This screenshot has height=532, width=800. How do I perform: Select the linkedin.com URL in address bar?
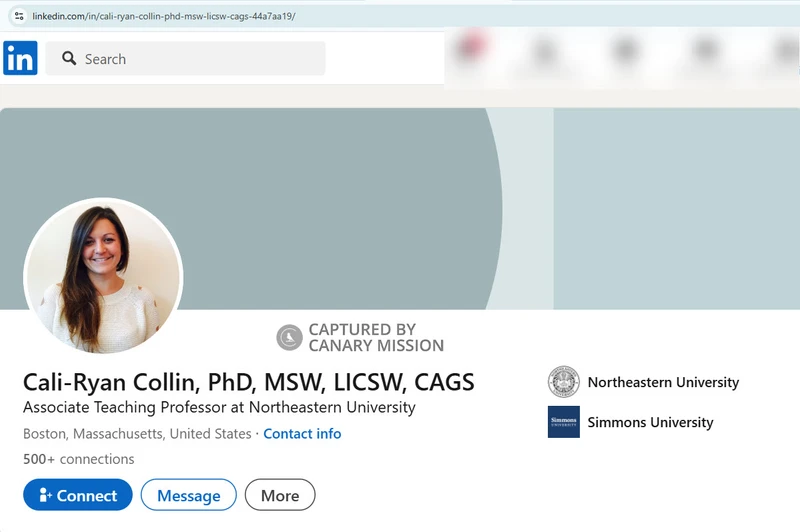click(164, 16)
